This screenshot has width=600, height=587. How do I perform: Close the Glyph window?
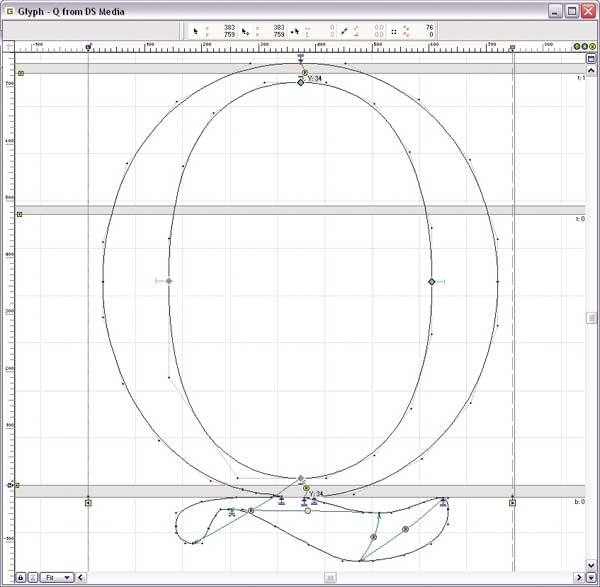588,11
